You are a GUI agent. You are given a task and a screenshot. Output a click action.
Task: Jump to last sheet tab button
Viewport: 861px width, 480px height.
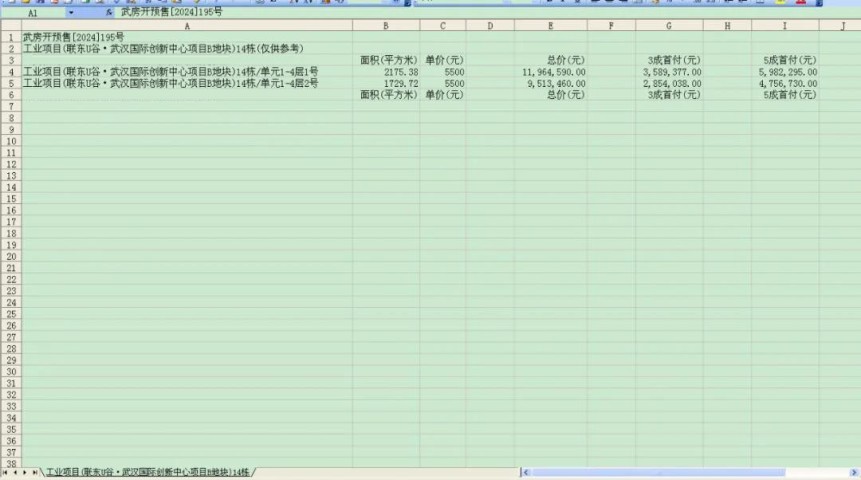35,472
